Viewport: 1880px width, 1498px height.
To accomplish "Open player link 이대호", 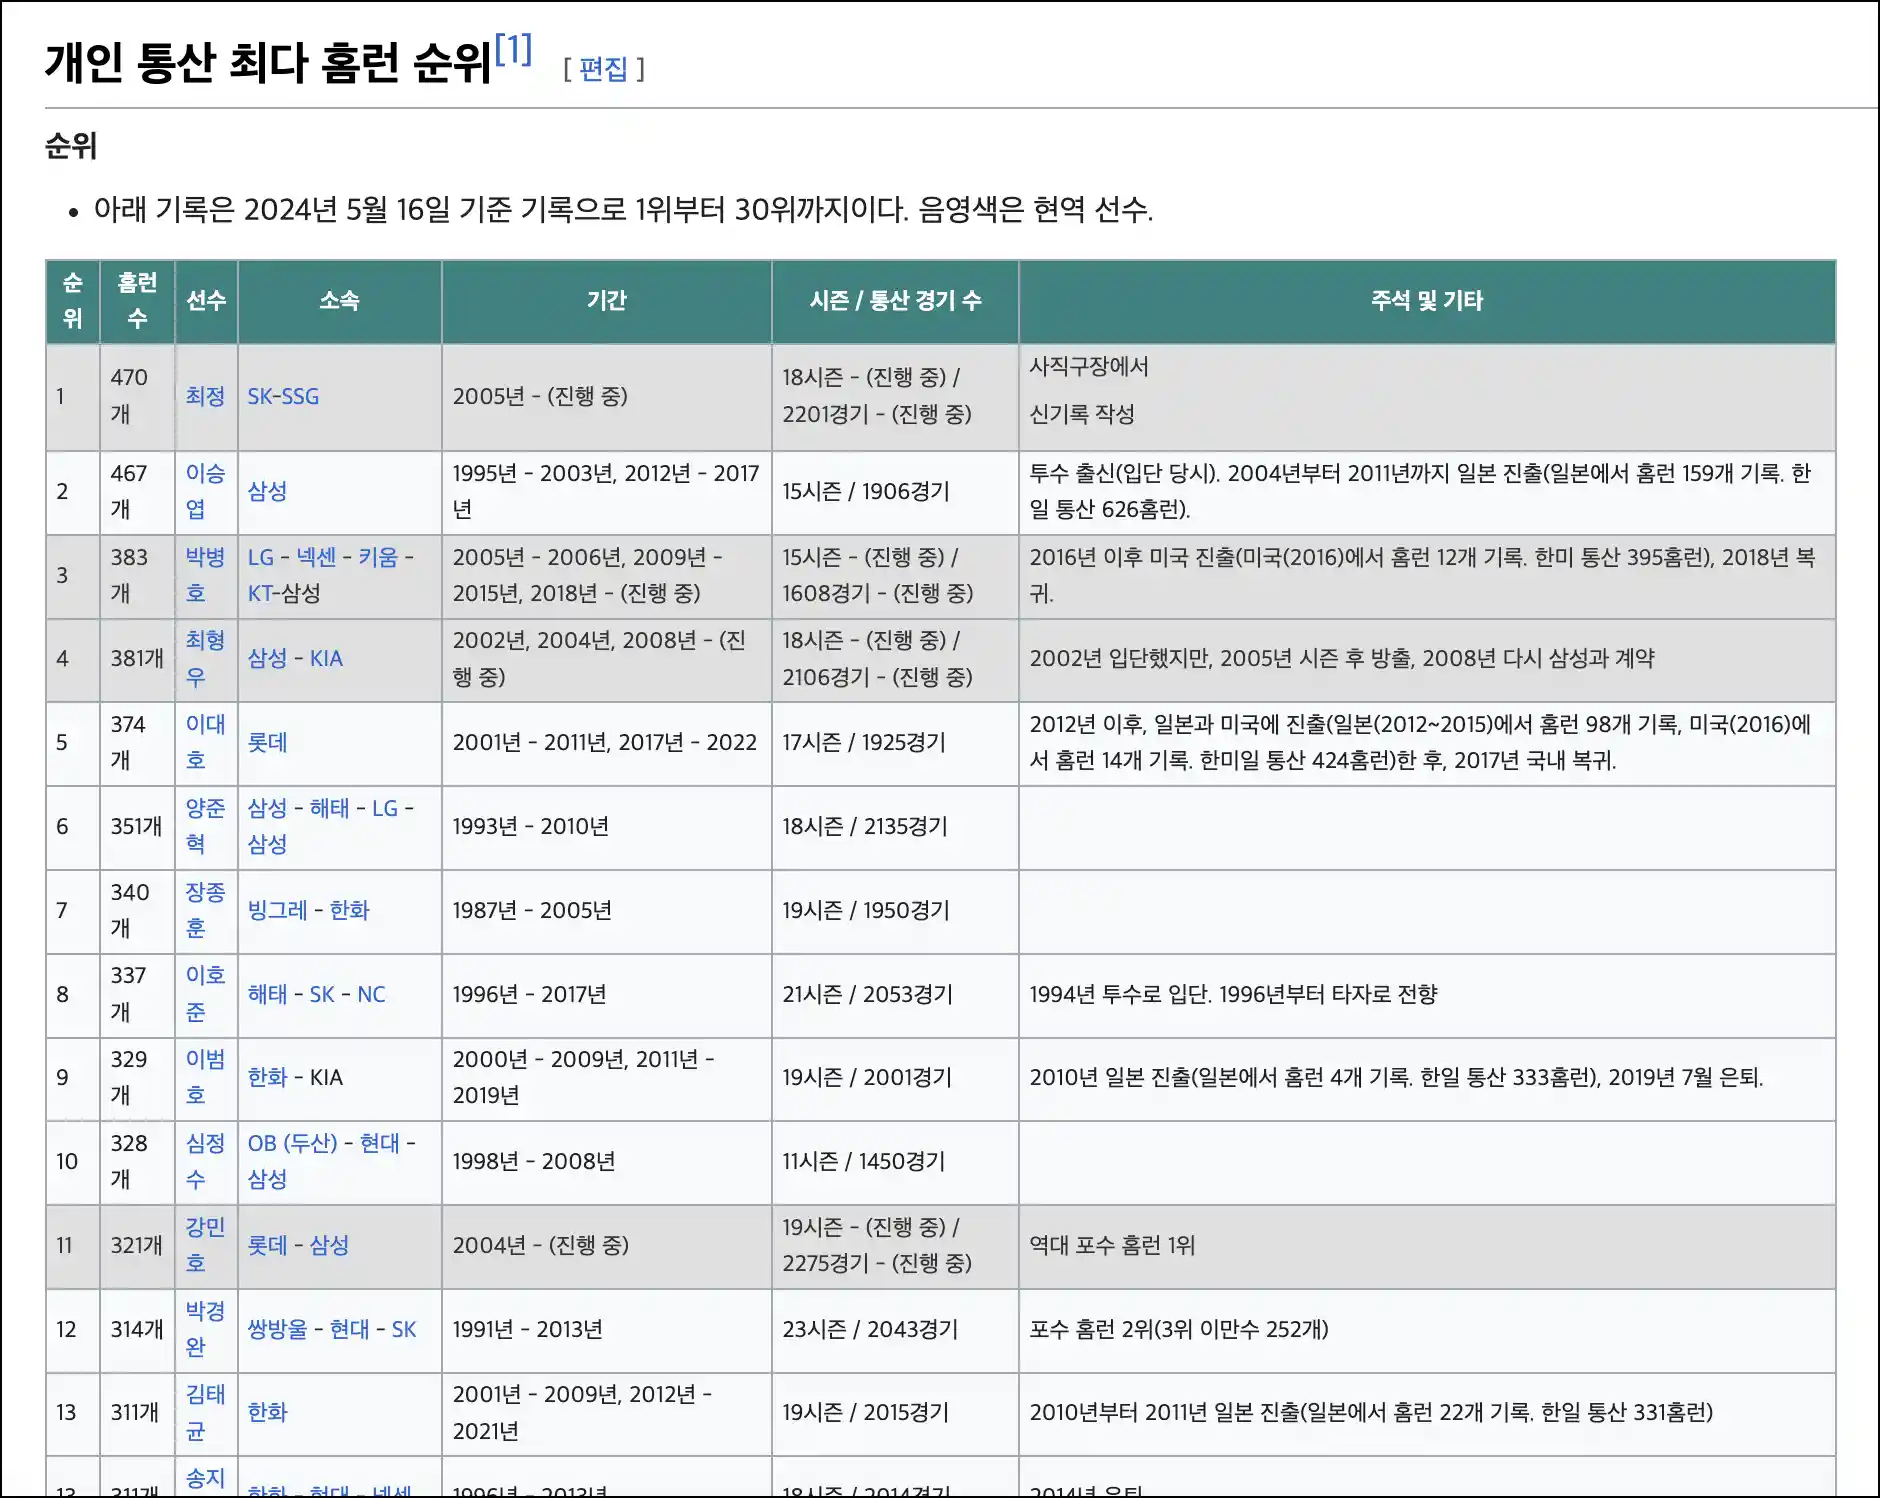I will point(205,742).
